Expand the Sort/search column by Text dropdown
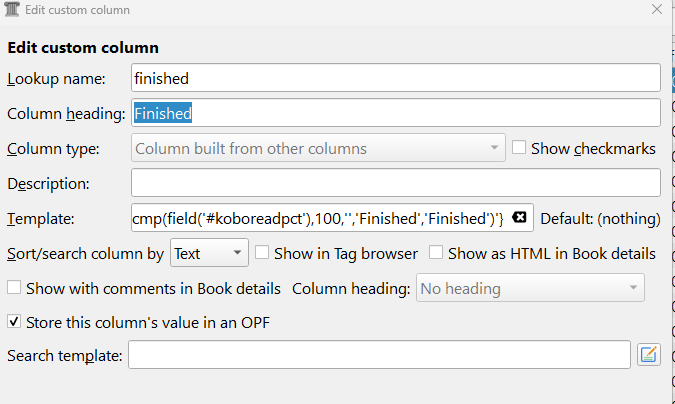The image size is (675, 404). tap(209, 253)
